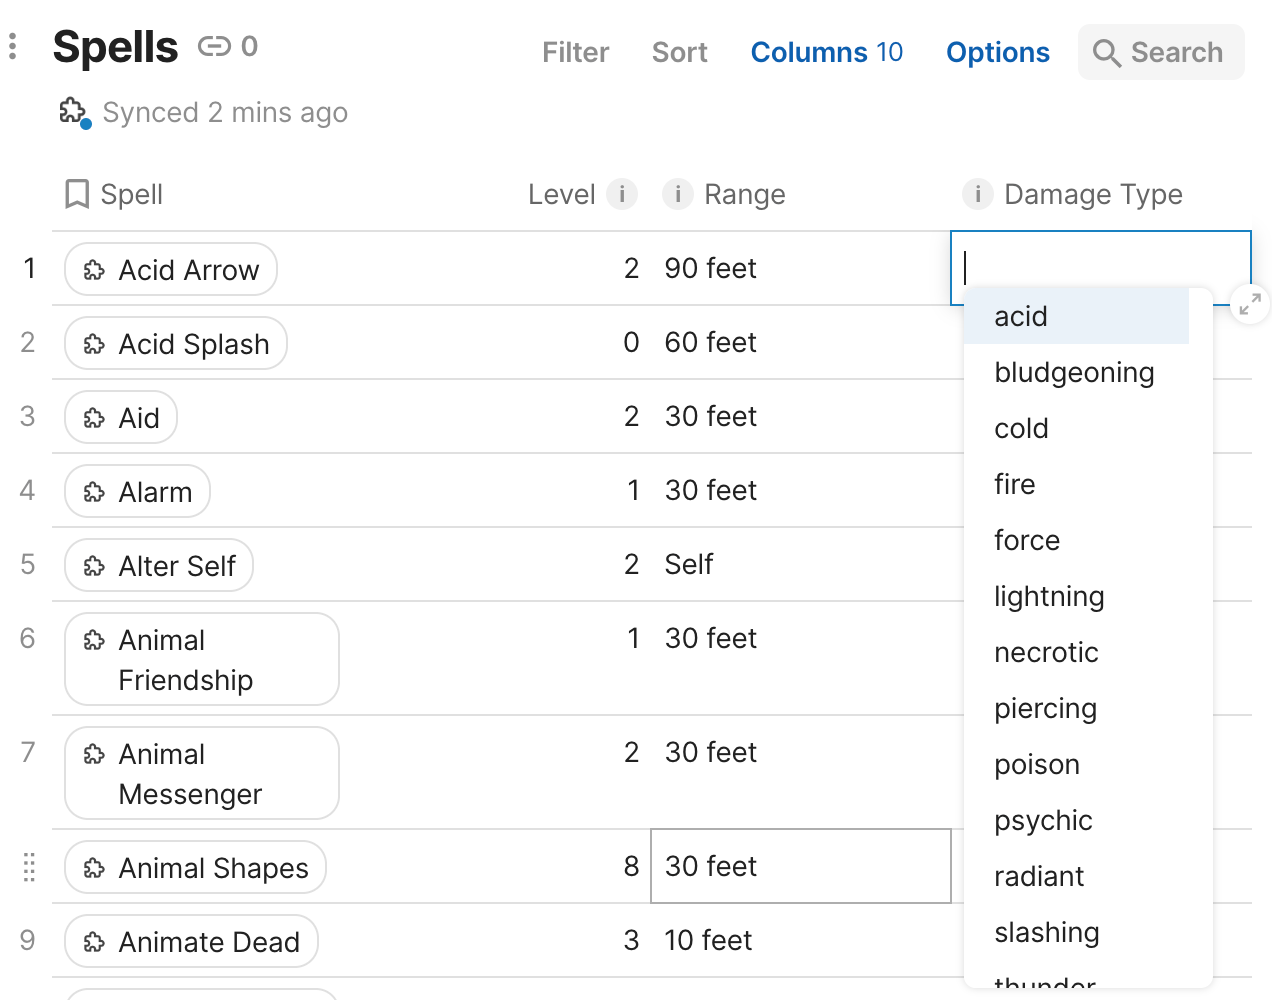Click inside the Damage Type input field
This screenshot has width=1272, height=1000.
pyautogui.click(x=1100, y=267)
